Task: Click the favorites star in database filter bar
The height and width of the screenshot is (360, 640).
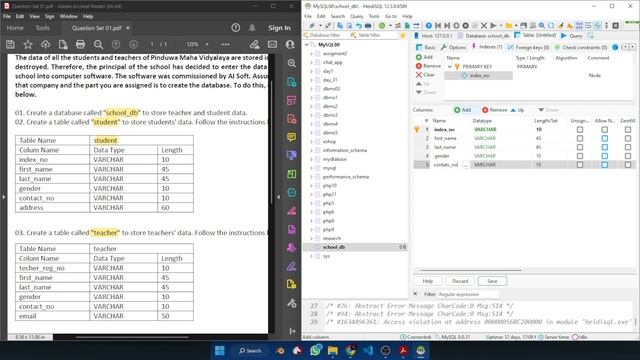Action: 403,36
